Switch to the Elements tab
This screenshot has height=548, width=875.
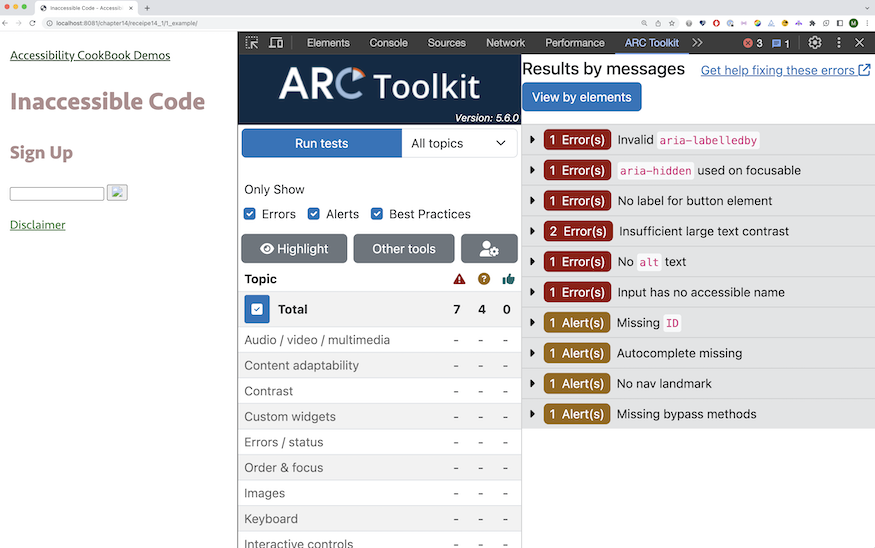(328, 43)
